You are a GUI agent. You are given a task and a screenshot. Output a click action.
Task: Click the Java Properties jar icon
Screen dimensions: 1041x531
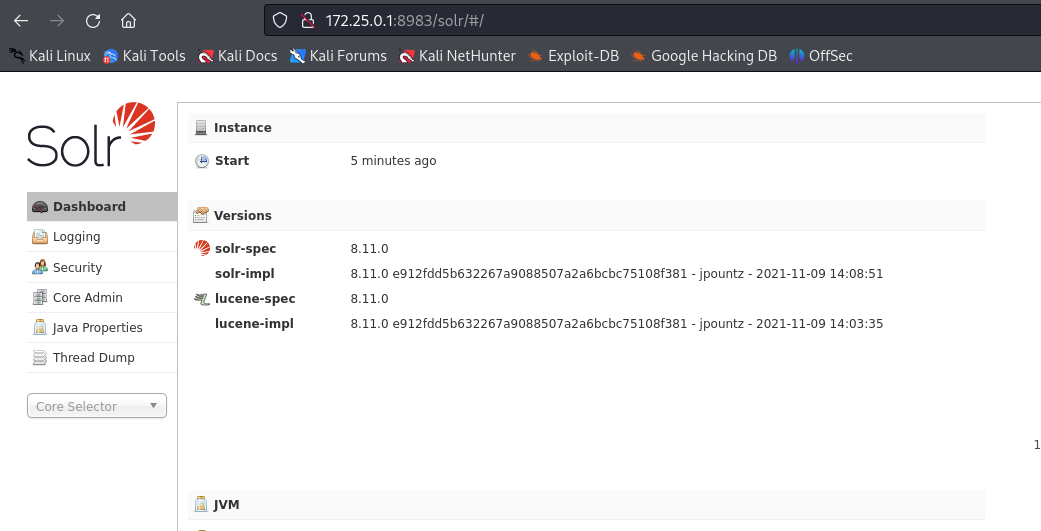click(x=40, y=327)
